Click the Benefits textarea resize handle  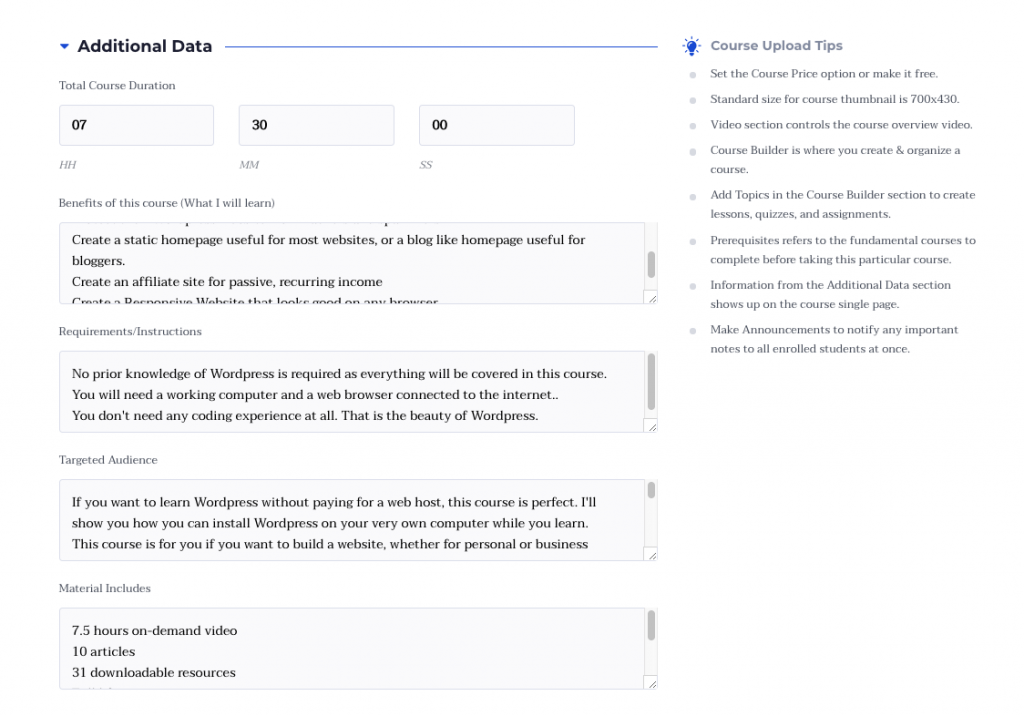[652, 298]
